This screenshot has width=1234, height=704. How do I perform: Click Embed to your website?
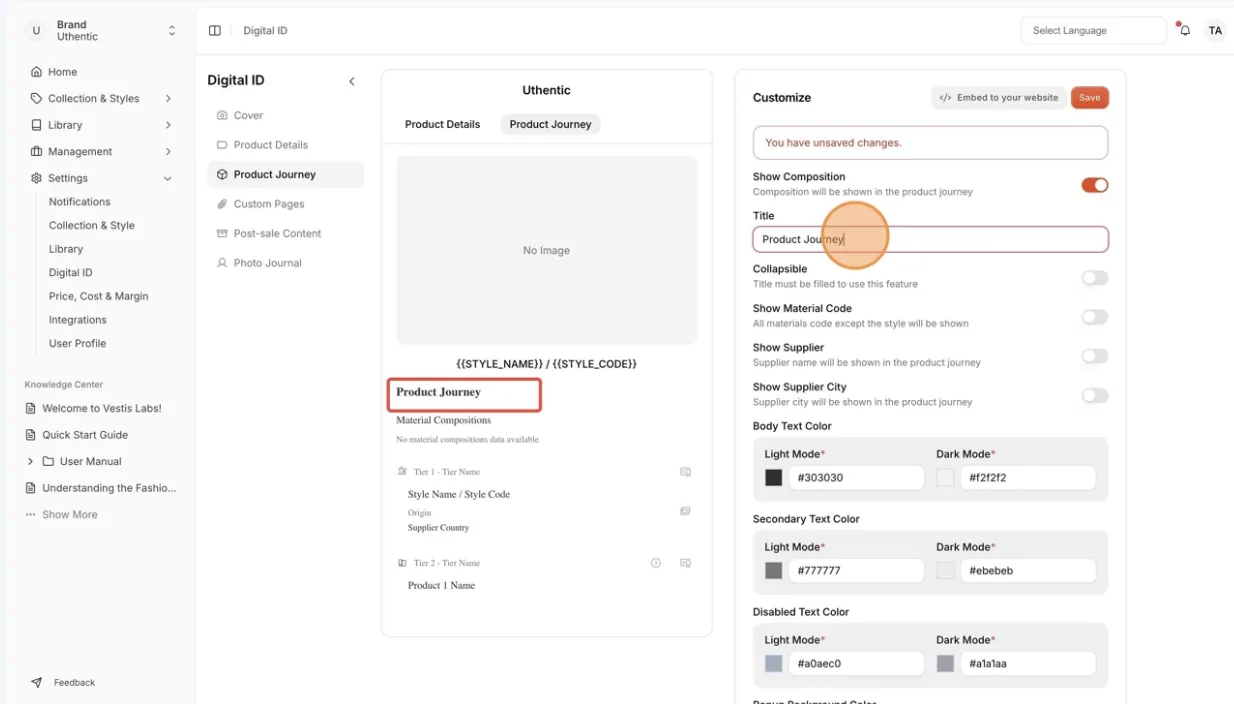998,97
